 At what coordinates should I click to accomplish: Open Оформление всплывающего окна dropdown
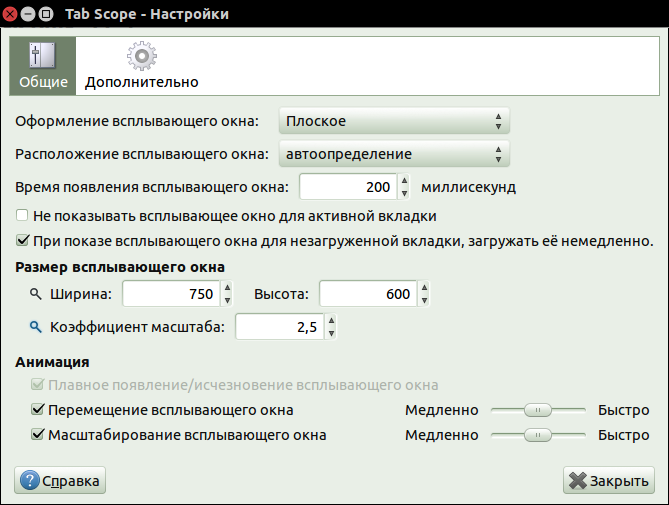pyautogui.click(x=394, y=121)
